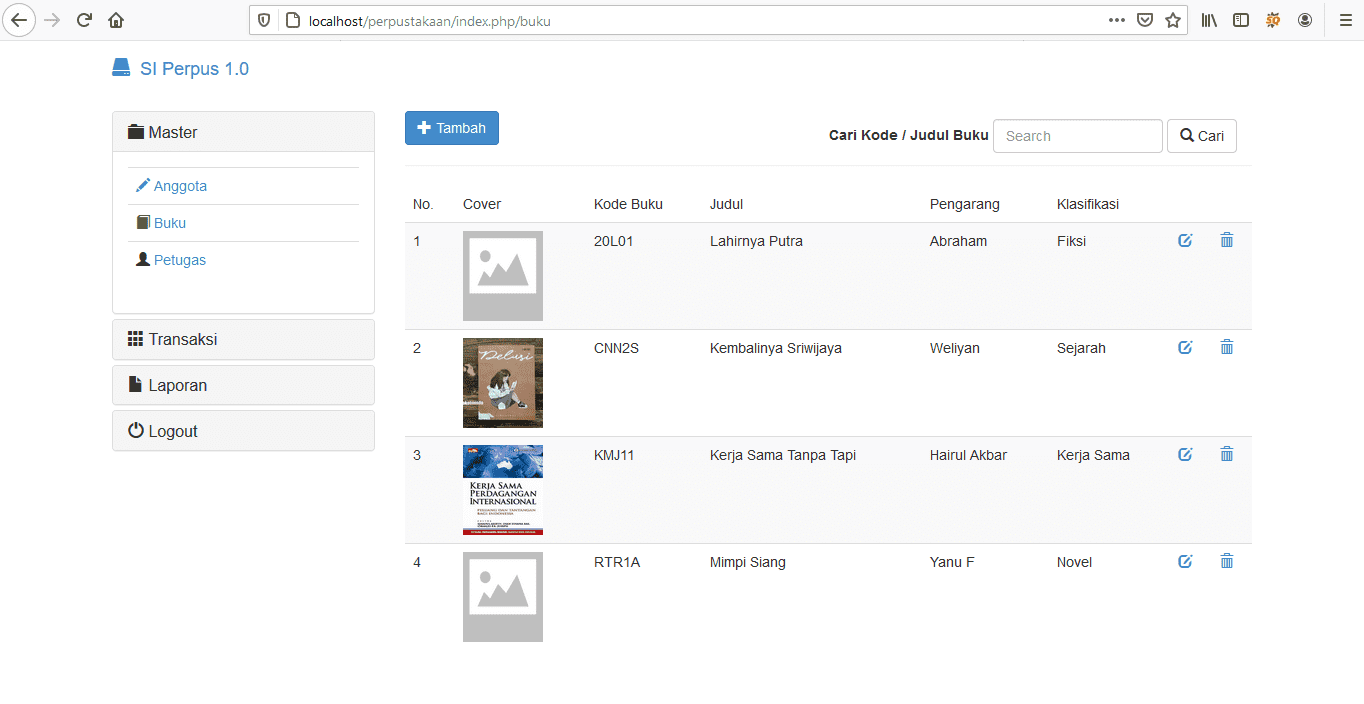
Task: Open the Petugas link
Action: pyautogui.click(x=180, y=259)
